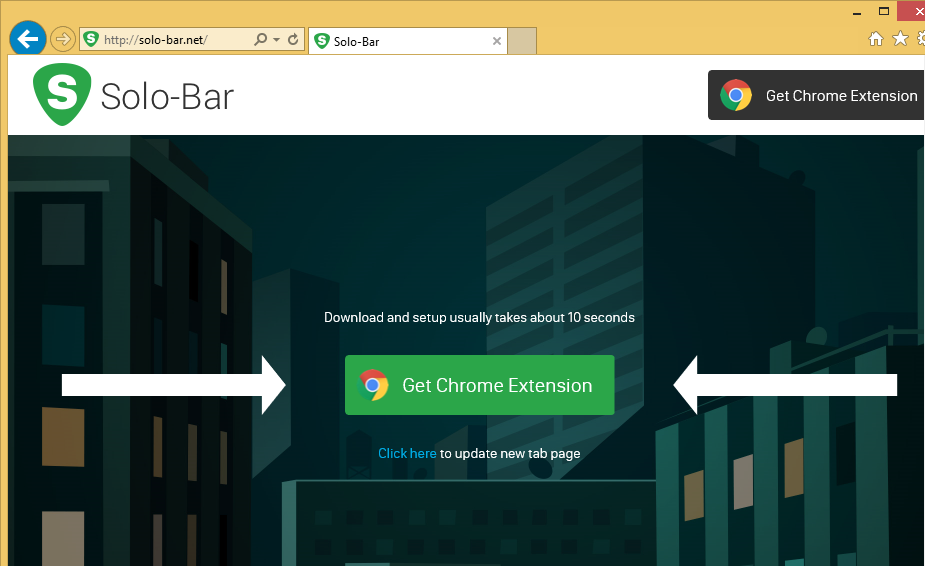Go to the browser Home page
The width and height of the screenshot is (925, 566).
coord(876,39)
